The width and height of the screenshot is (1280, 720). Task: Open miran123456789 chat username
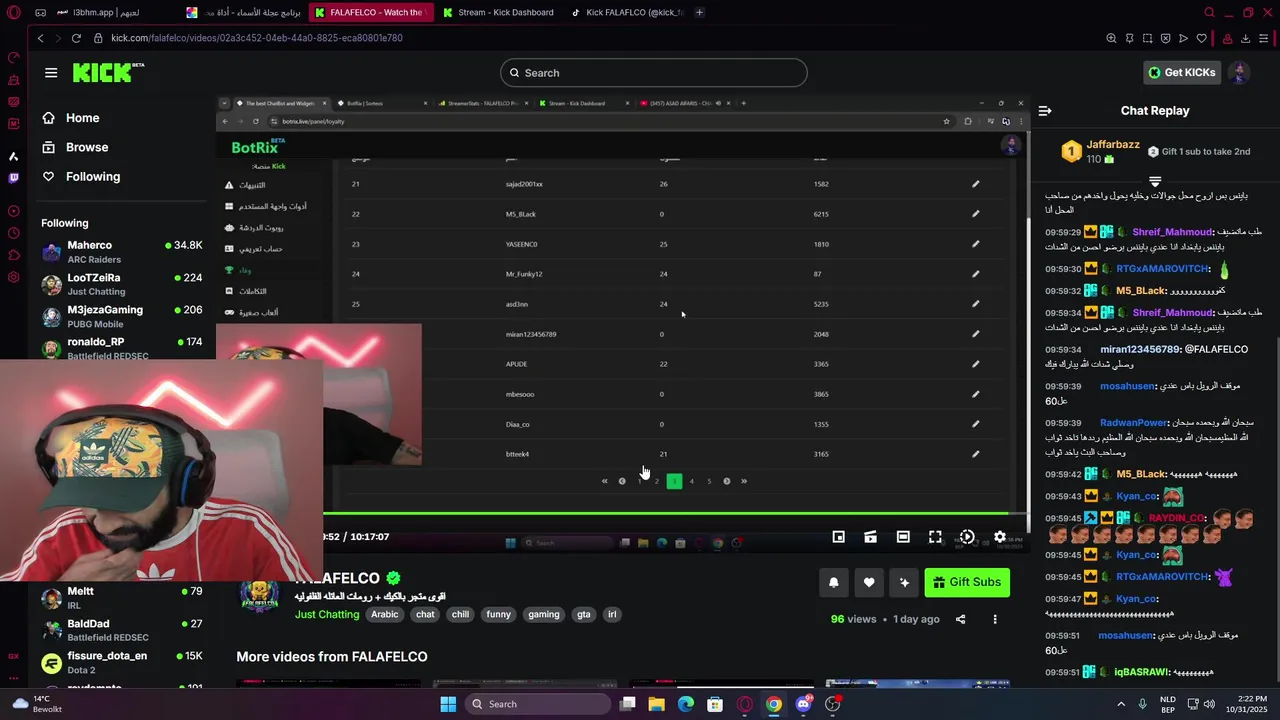[x=1140, y=350]
